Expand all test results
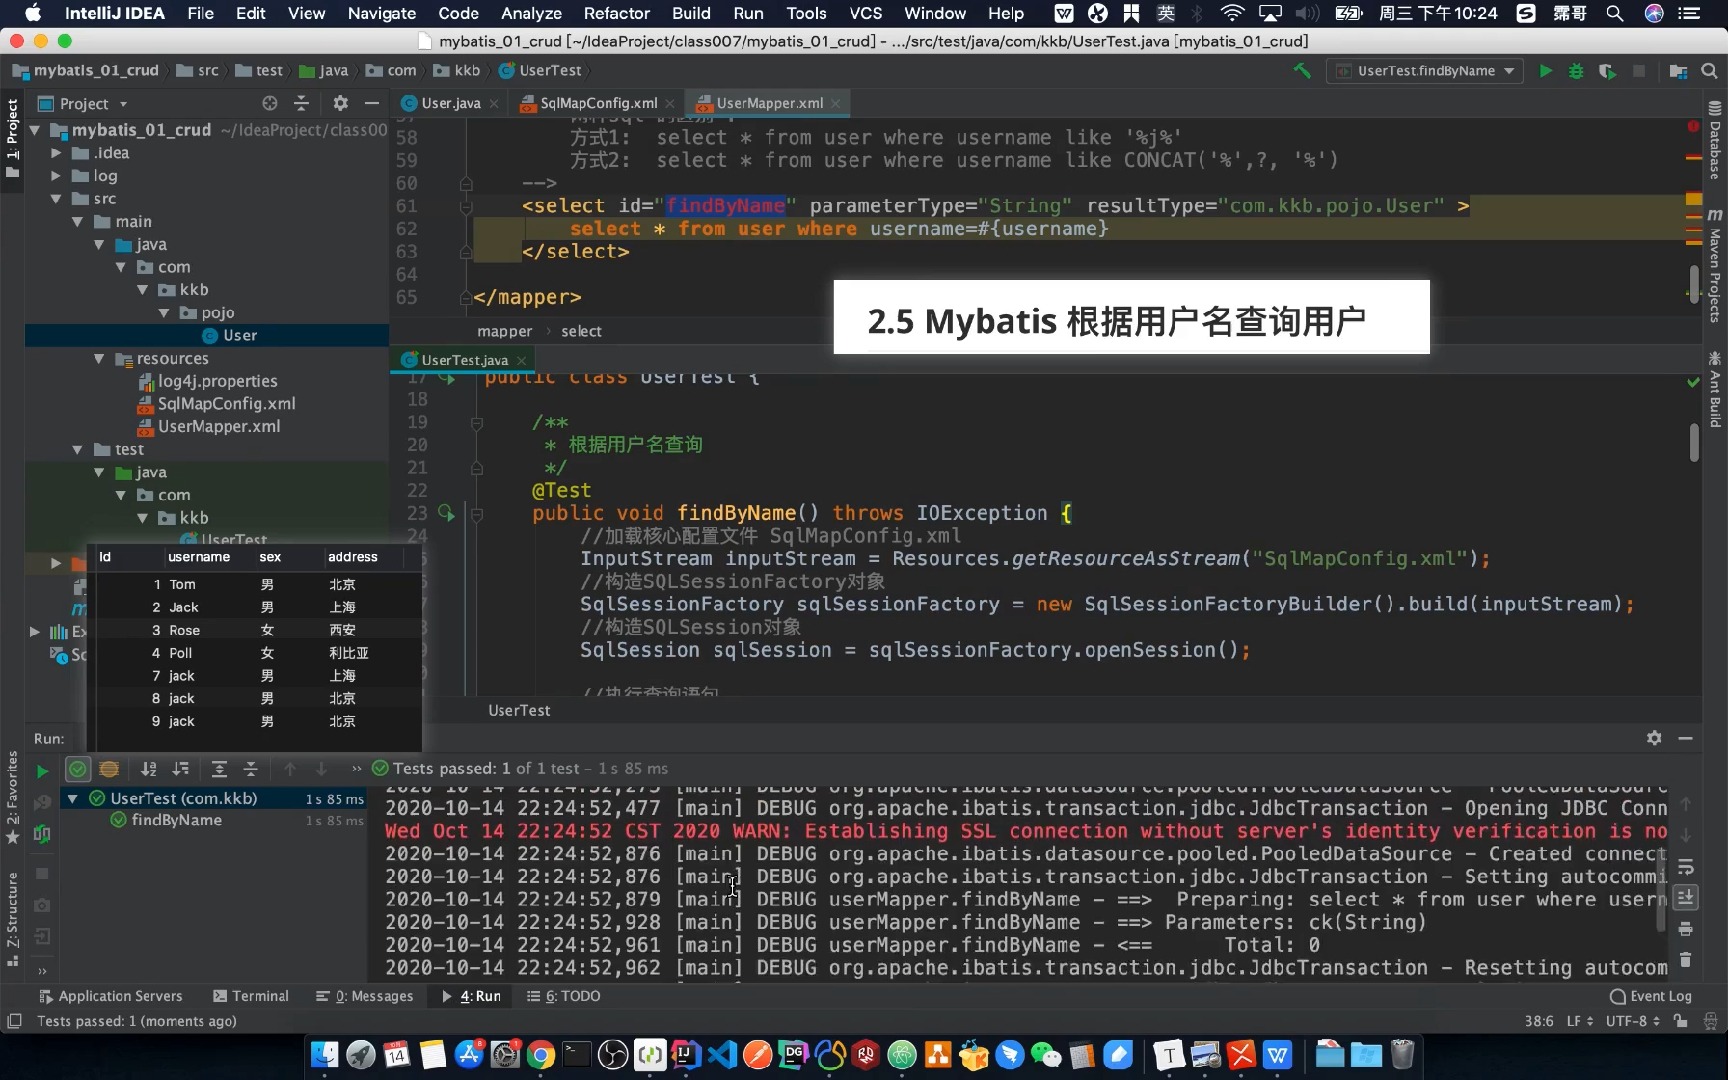Screen dimensions: 1728x1080 [219, 769]
